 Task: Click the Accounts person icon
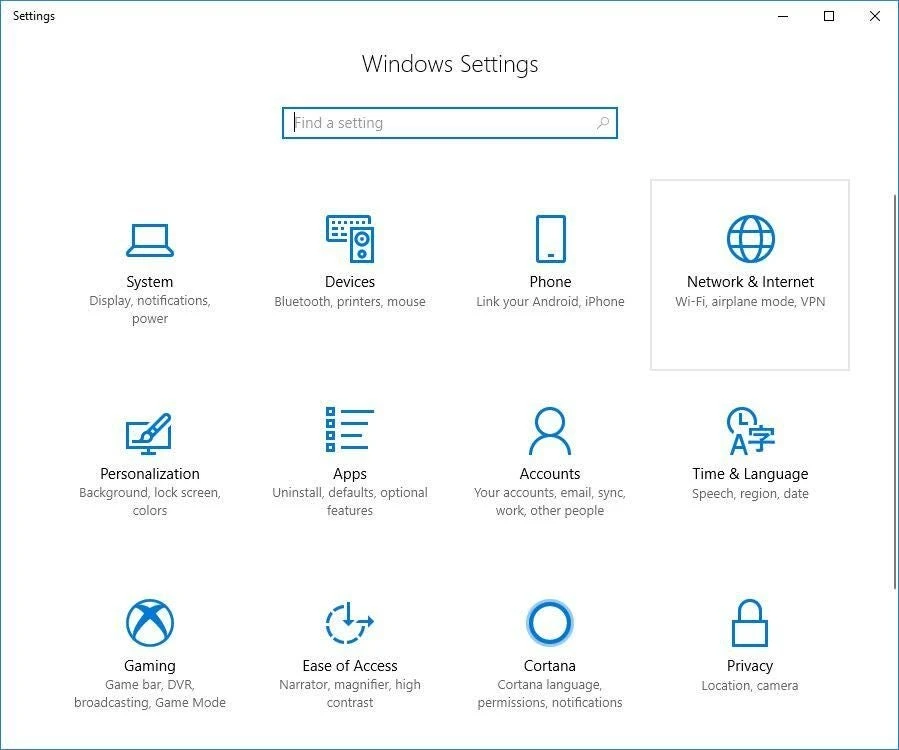click(550, 431)
